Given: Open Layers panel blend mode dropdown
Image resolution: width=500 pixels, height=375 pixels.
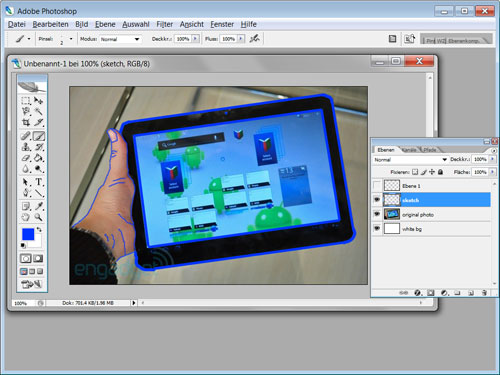Looking at the screenshot, I should click(x=410, y=160).
